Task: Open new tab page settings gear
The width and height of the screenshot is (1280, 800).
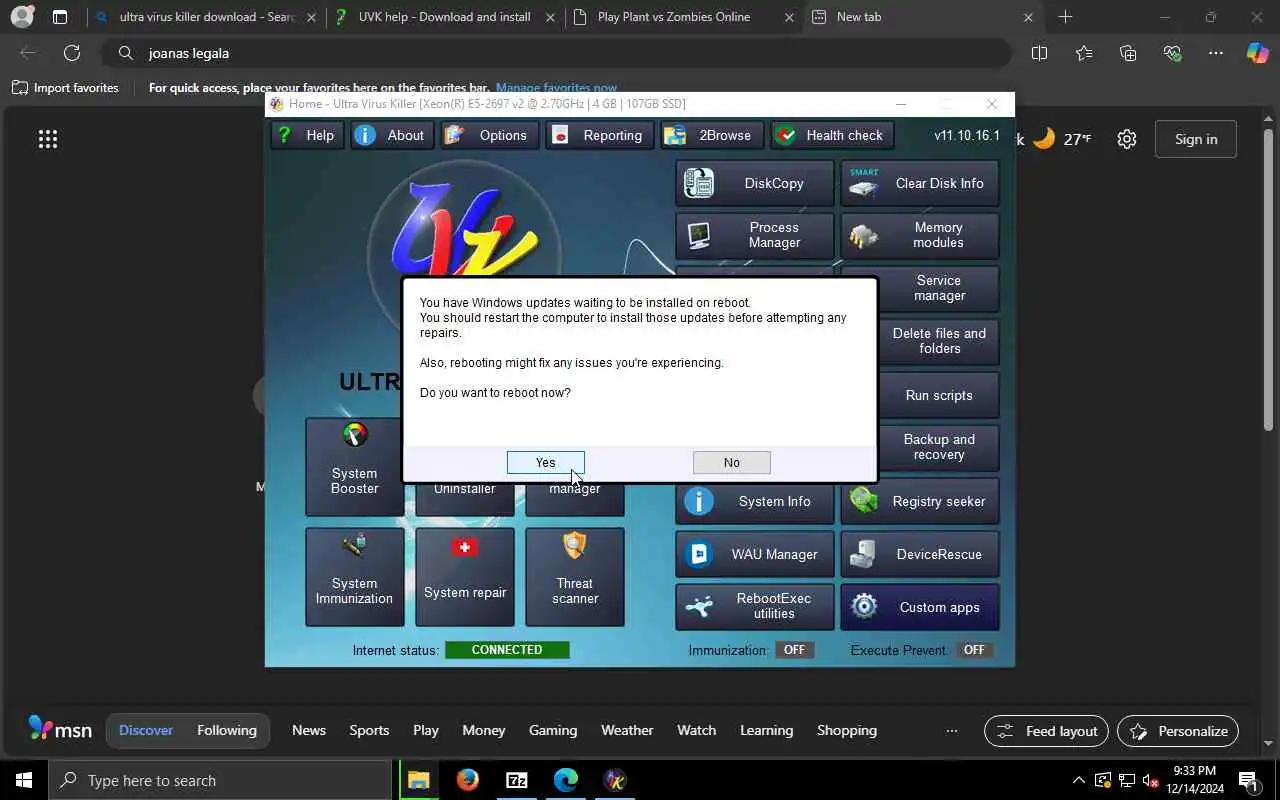Action: [1127, 139]
